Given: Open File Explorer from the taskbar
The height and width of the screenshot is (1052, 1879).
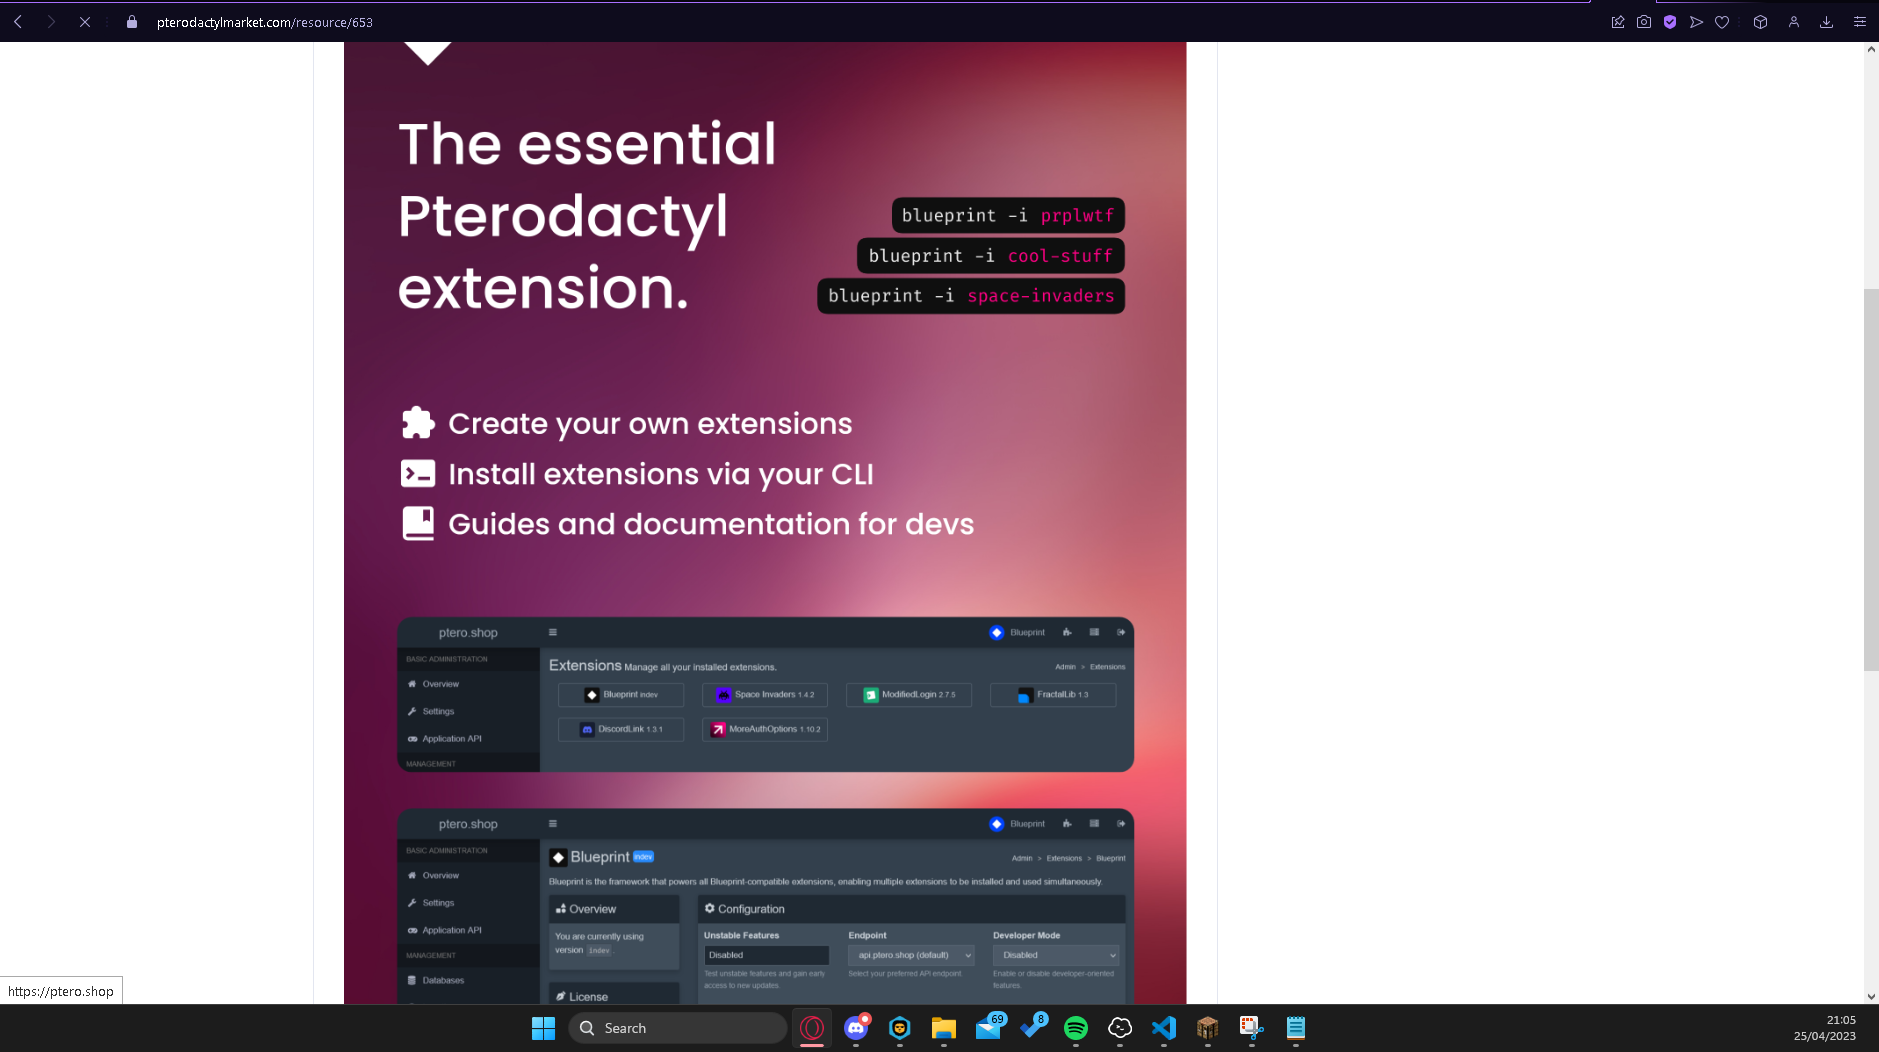Looking at the screenshot, I should coord(944,1028).
